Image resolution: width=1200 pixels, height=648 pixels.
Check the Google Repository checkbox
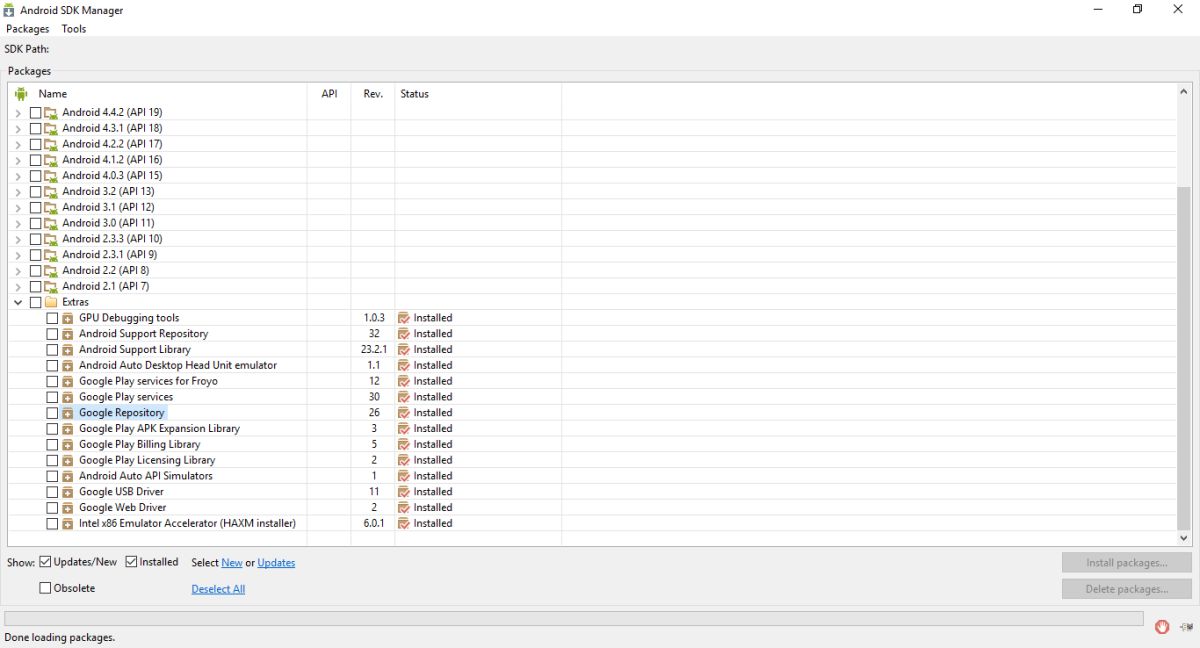pyautogui.click(x=52, y=413)
